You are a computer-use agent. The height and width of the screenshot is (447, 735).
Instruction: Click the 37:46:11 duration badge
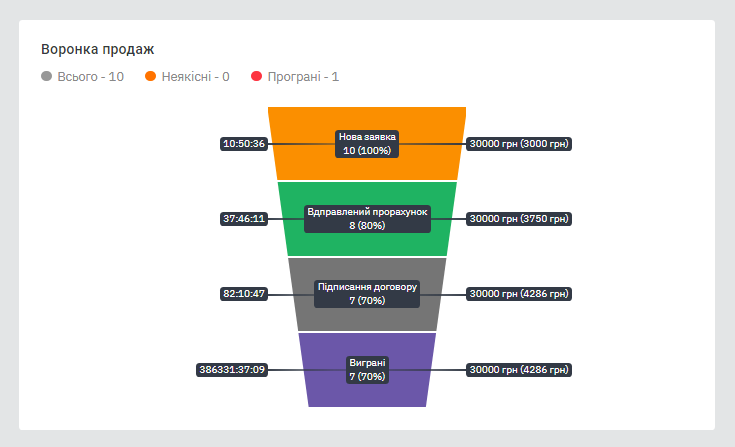point(244,219)
